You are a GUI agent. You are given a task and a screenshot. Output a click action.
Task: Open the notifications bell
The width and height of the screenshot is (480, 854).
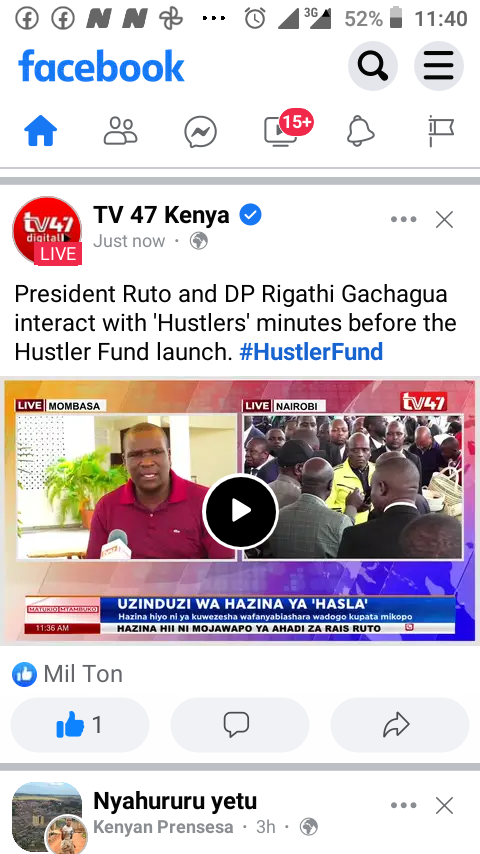(x=361, y=131)
